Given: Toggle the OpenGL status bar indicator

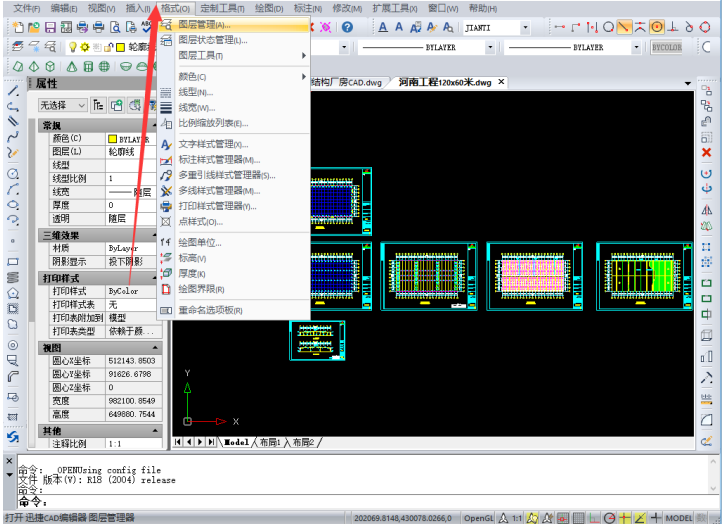Looking at the screenshot, I should click(x=479, y=518).
